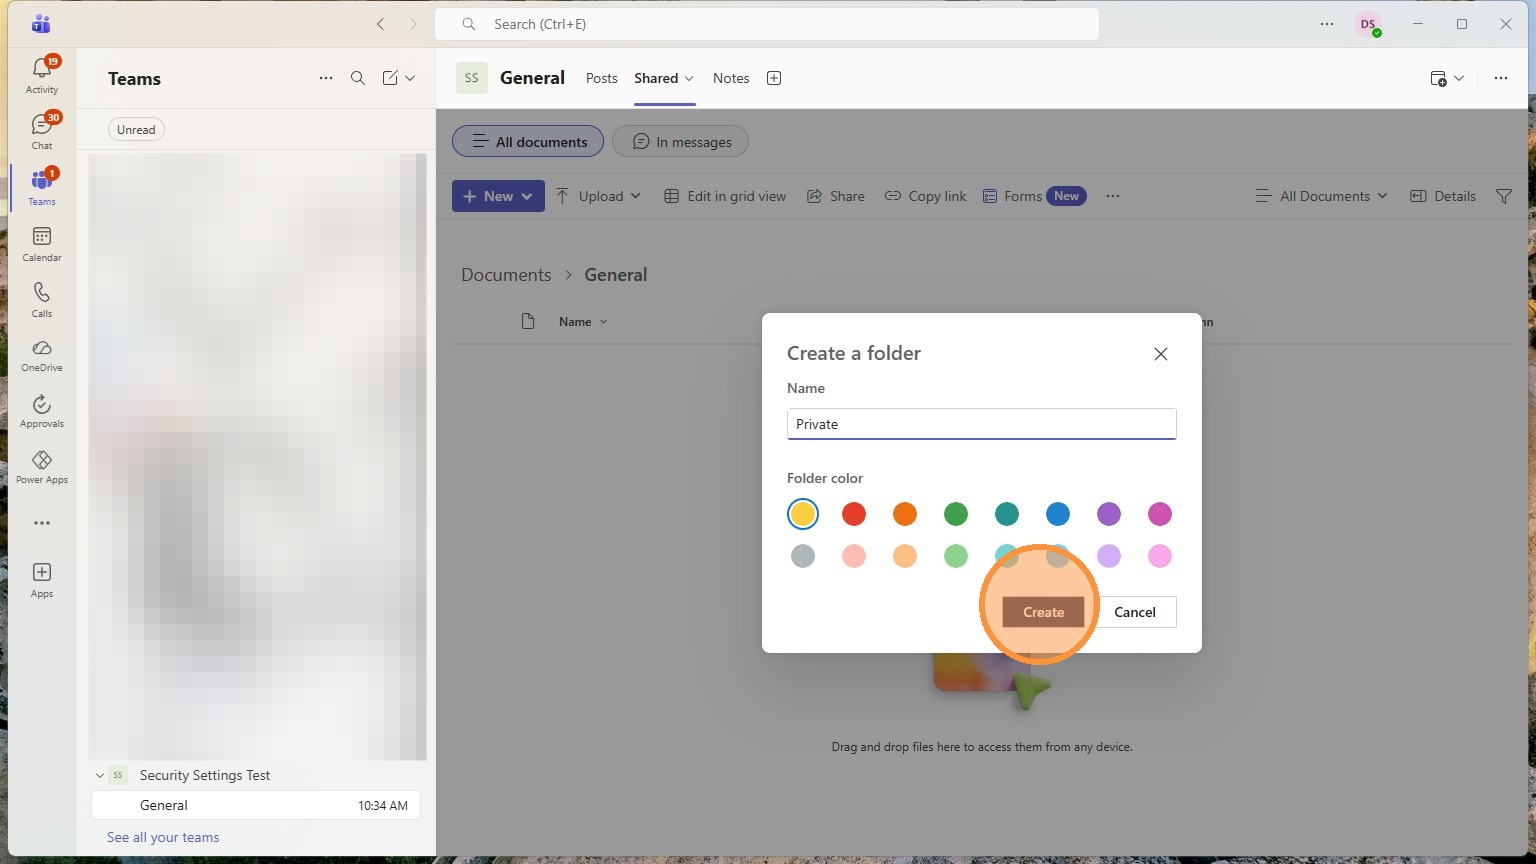Image resolution: width=1536 pixels, height=864 pixels.
Task: Click Share in the toolbar
Action: coord(836,196)
